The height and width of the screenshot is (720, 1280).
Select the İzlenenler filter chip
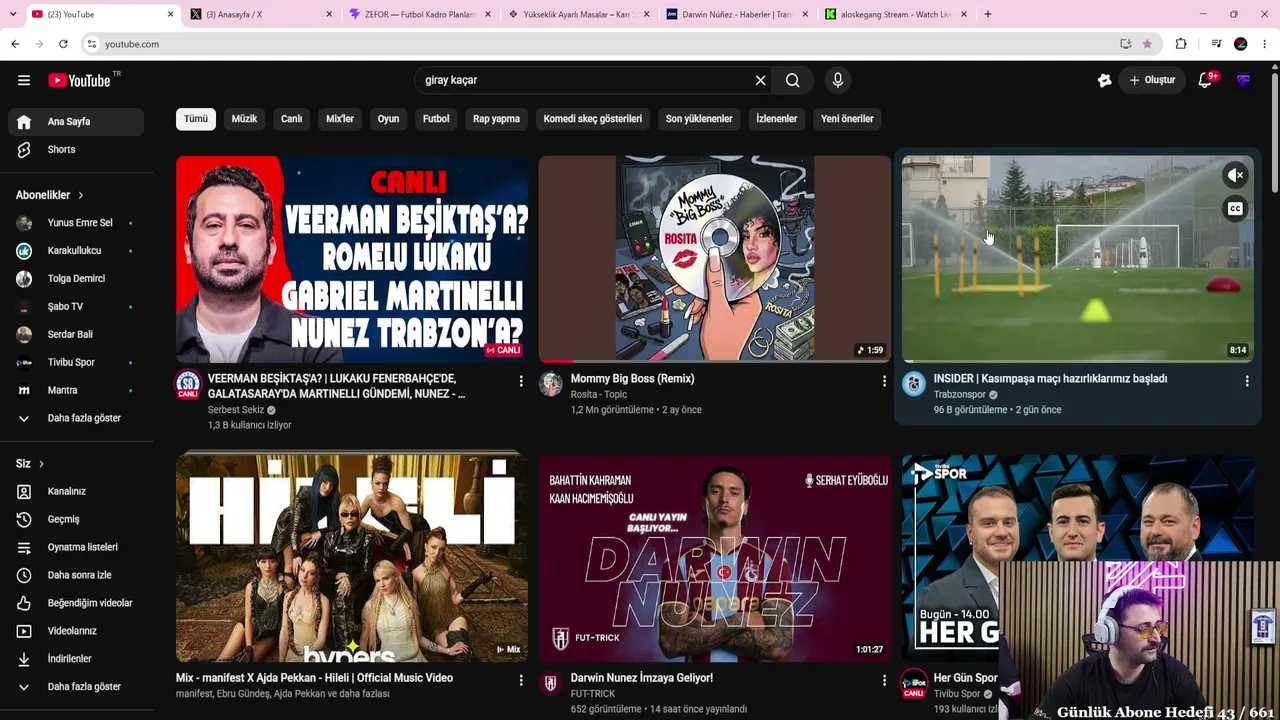[x=777, y=119]
